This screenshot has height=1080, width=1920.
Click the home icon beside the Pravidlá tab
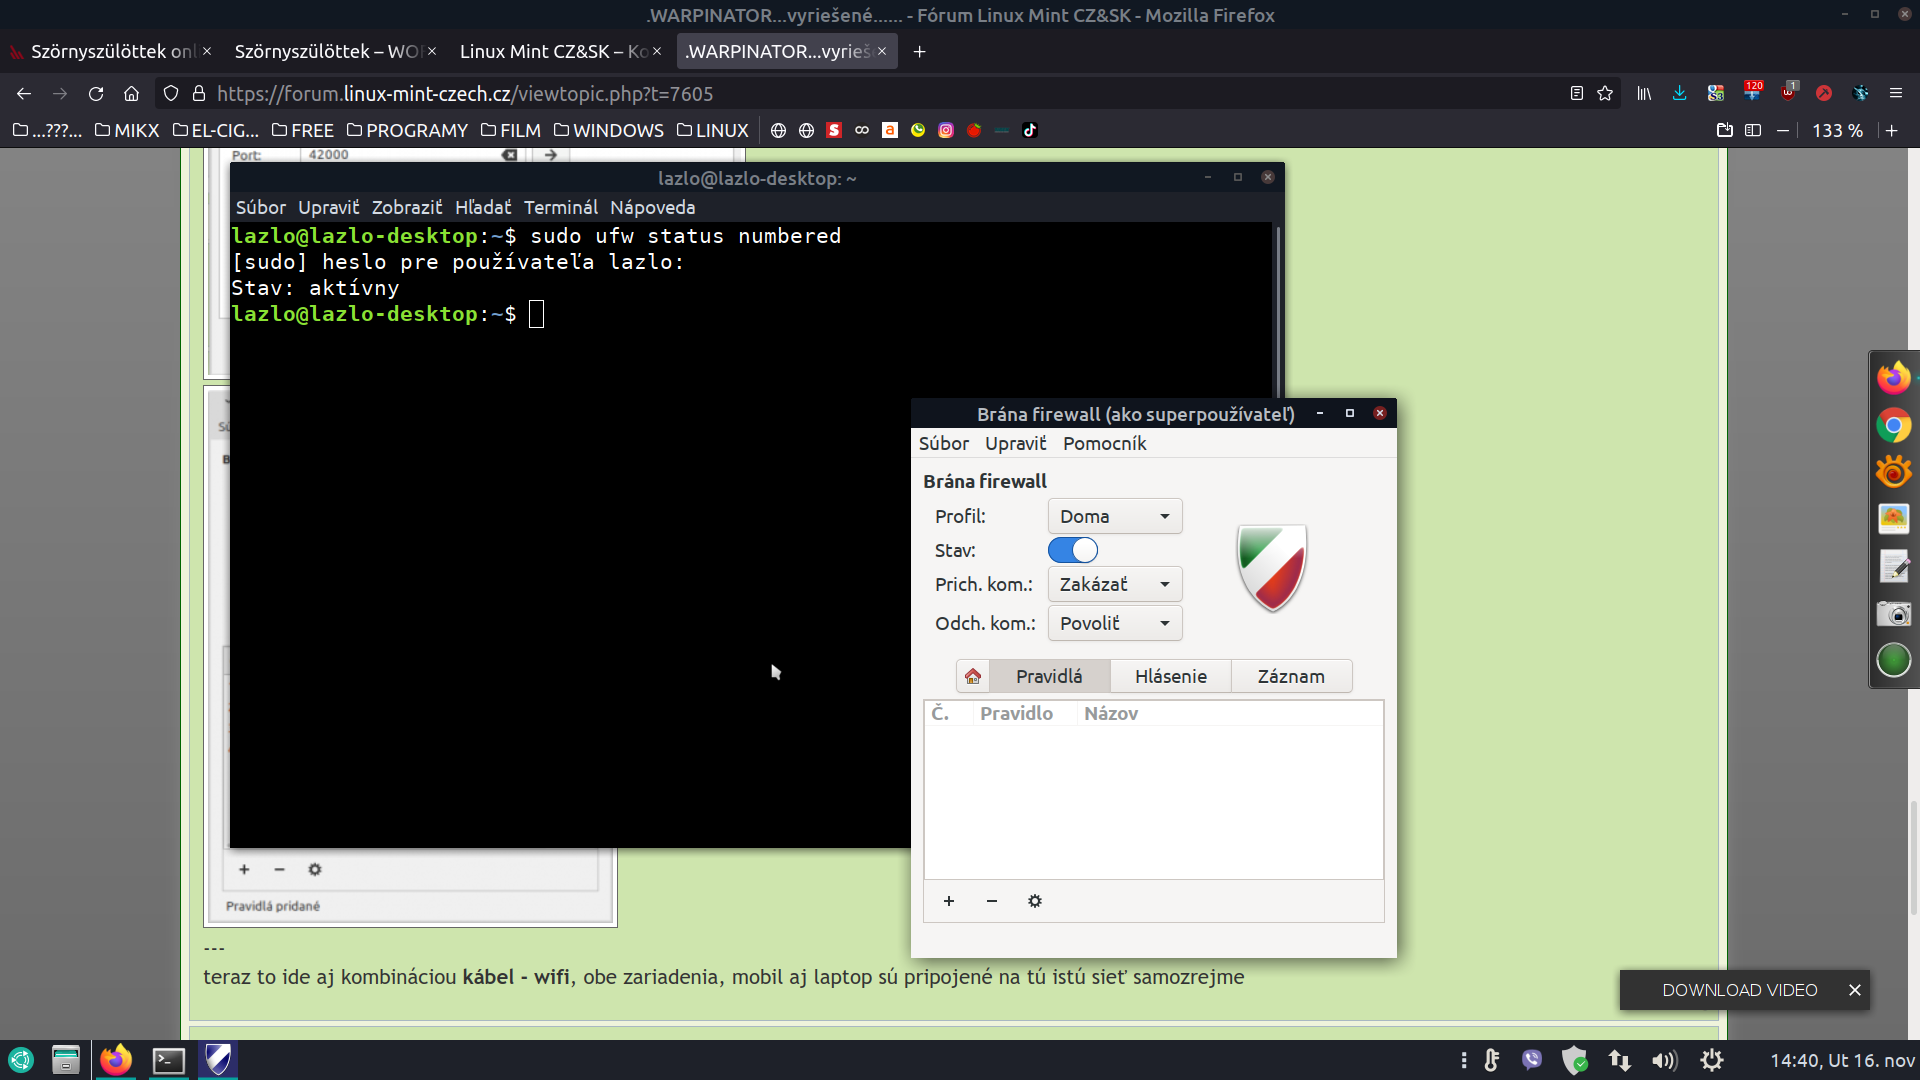click(x=972, y=676)
